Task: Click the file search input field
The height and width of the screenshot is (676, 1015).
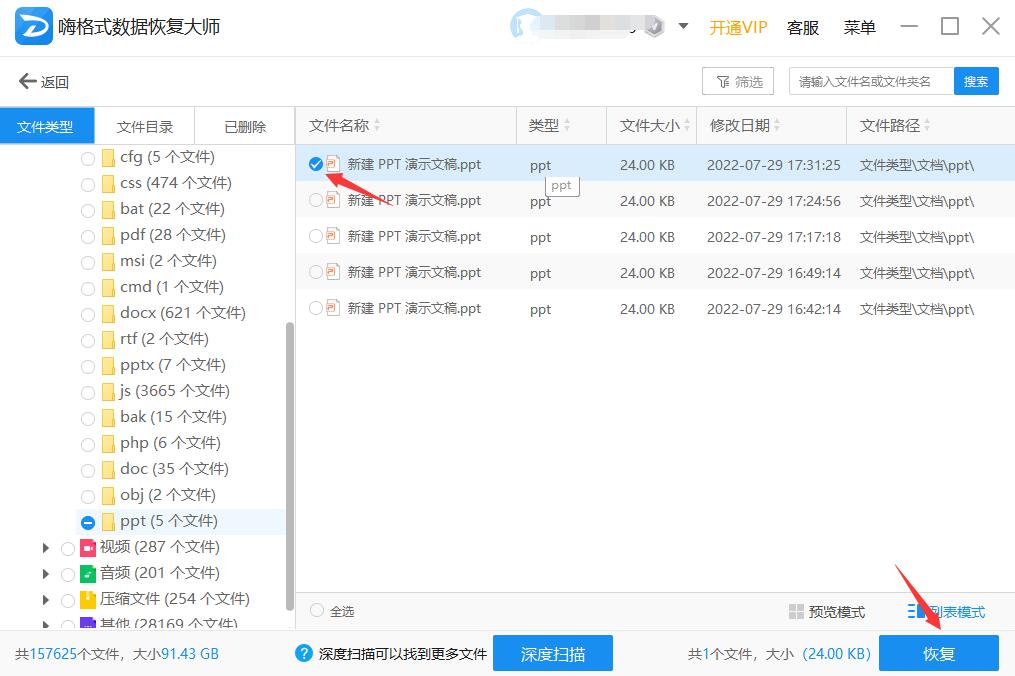Action: [x=871, y=81]
